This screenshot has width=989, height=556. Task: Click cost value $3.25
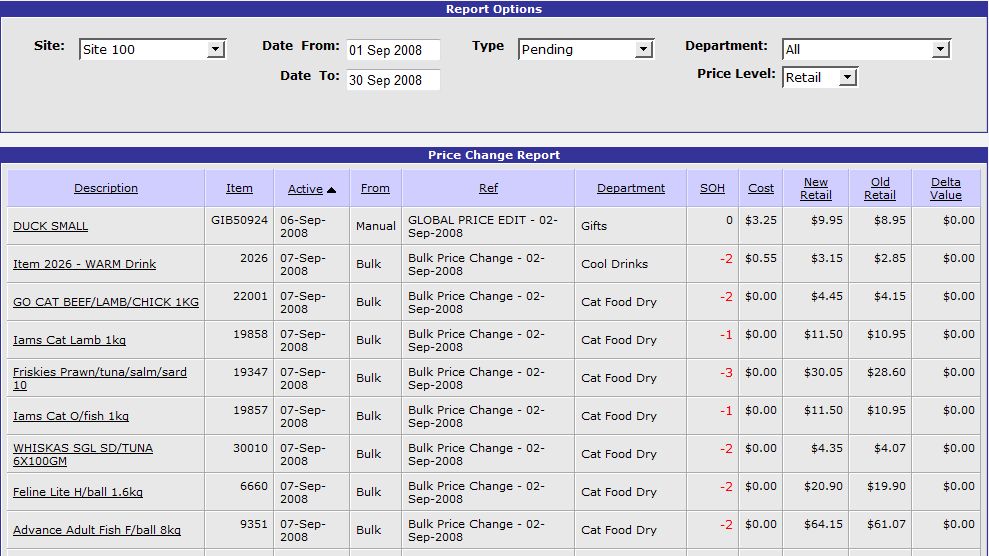pyautogui.click(x=761, y=220)
